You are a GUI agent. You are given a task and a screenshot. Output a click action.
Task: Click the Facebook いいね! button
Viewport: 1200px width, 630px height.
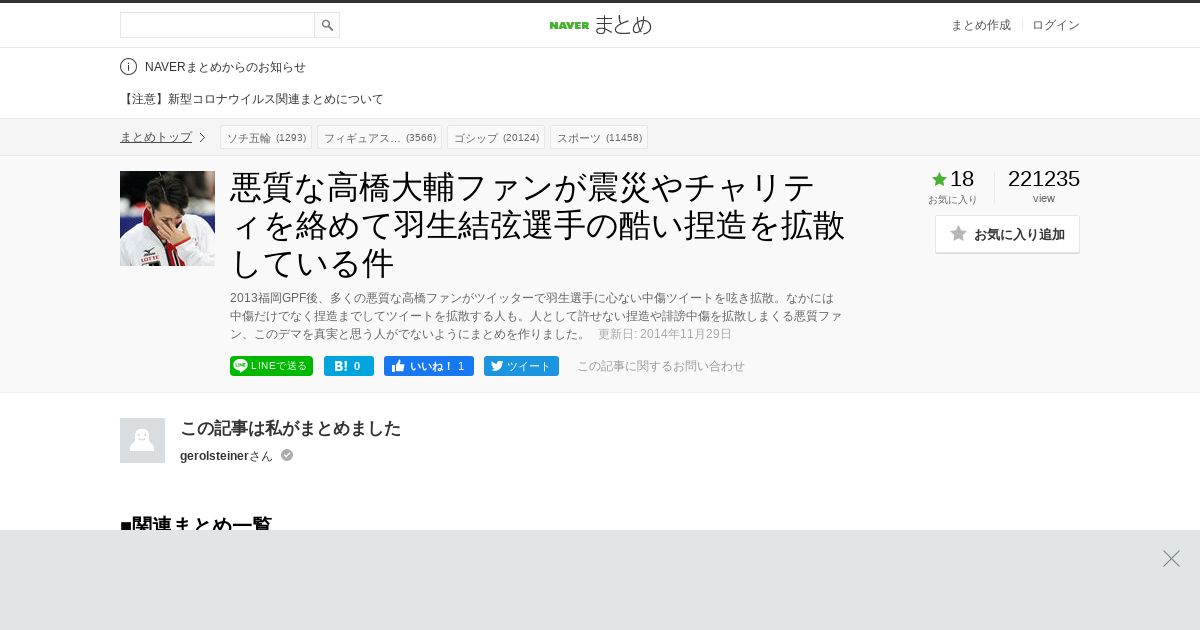tap(429, 366)
